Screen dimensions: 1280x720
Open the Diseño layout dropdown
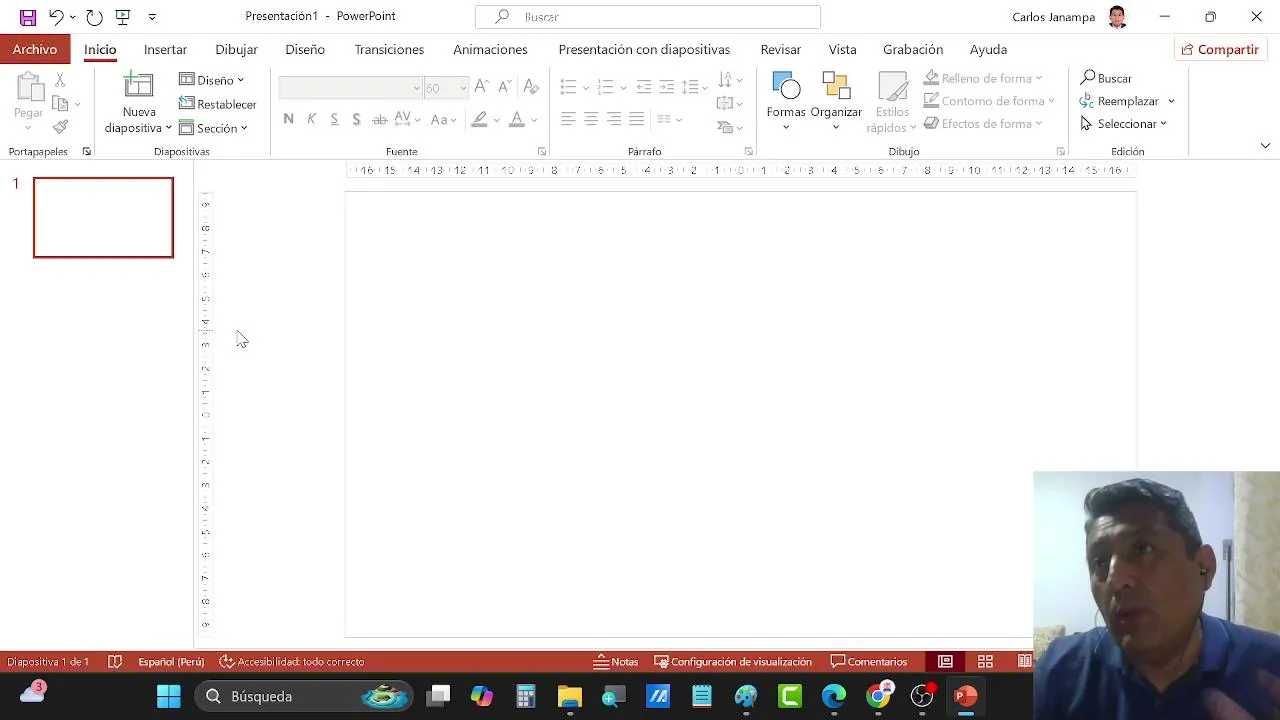pyautogui.click(x=211, y=80)
